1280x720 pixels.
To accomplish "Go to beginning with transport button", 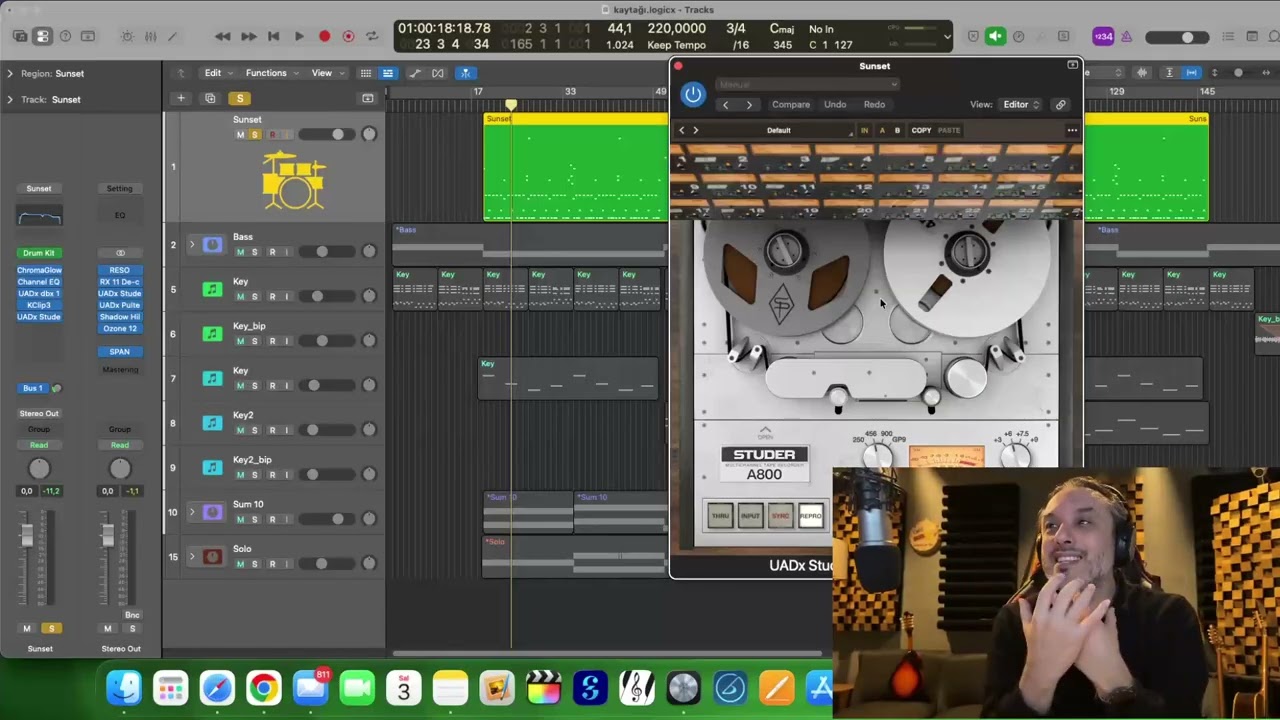I will pyautogui.click(x=273, y=36).
